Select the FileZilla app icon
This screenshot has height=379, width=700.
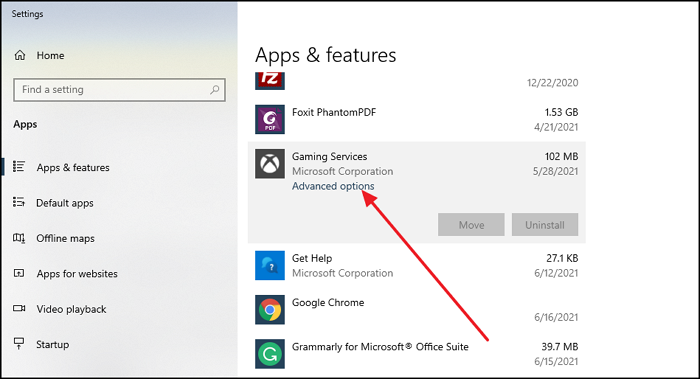(x=270, y=81)
